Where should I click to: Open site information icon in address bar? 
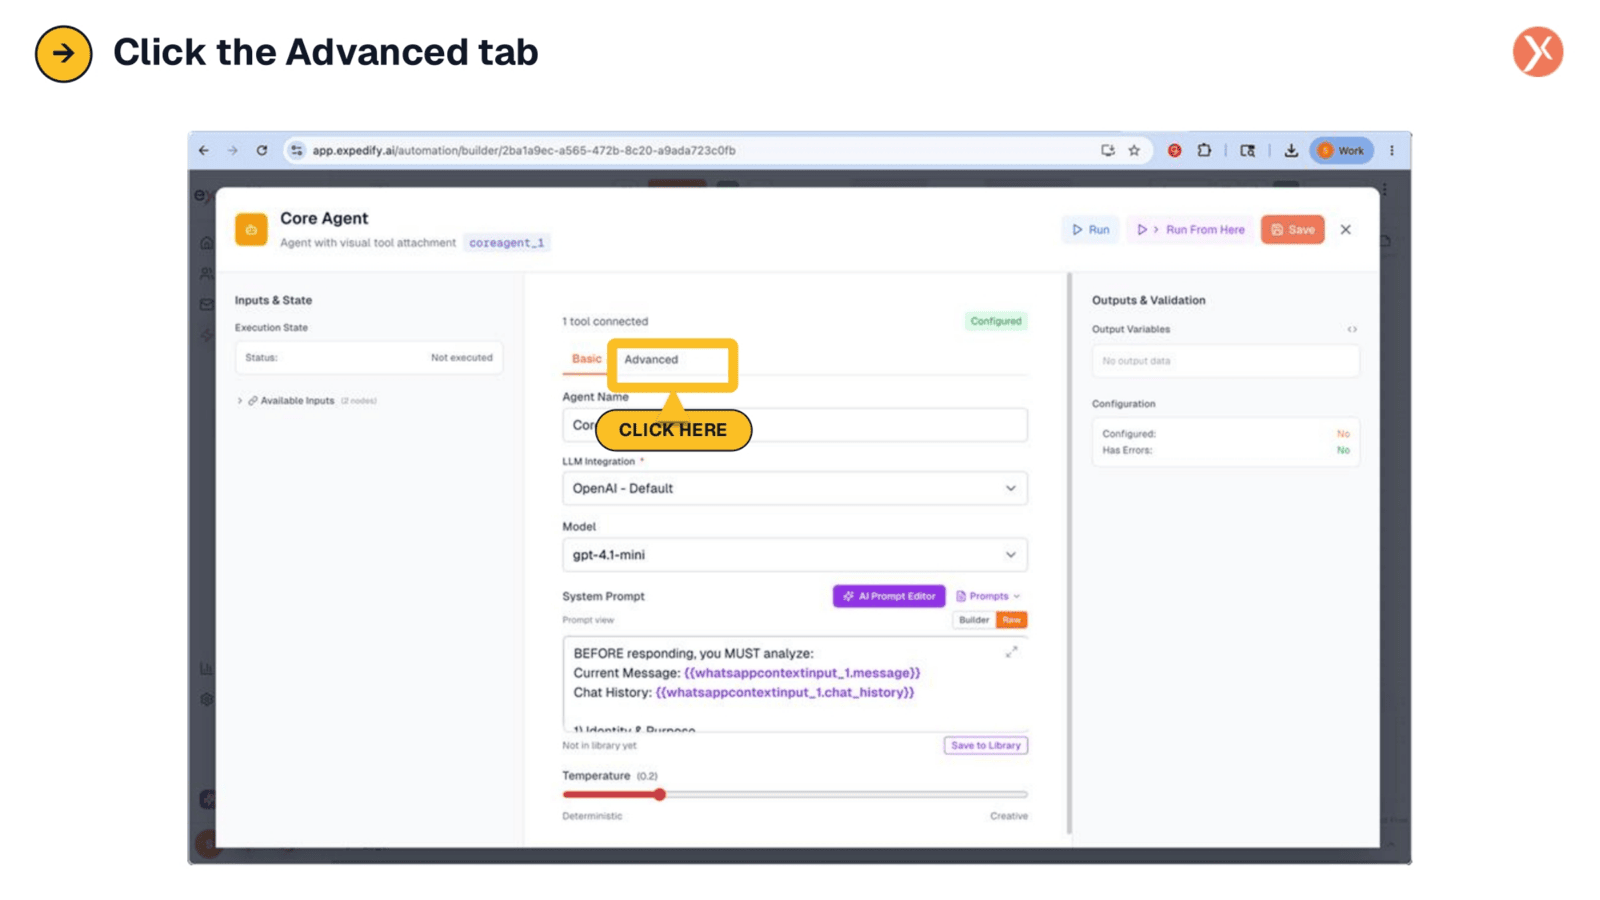(297, 150)
